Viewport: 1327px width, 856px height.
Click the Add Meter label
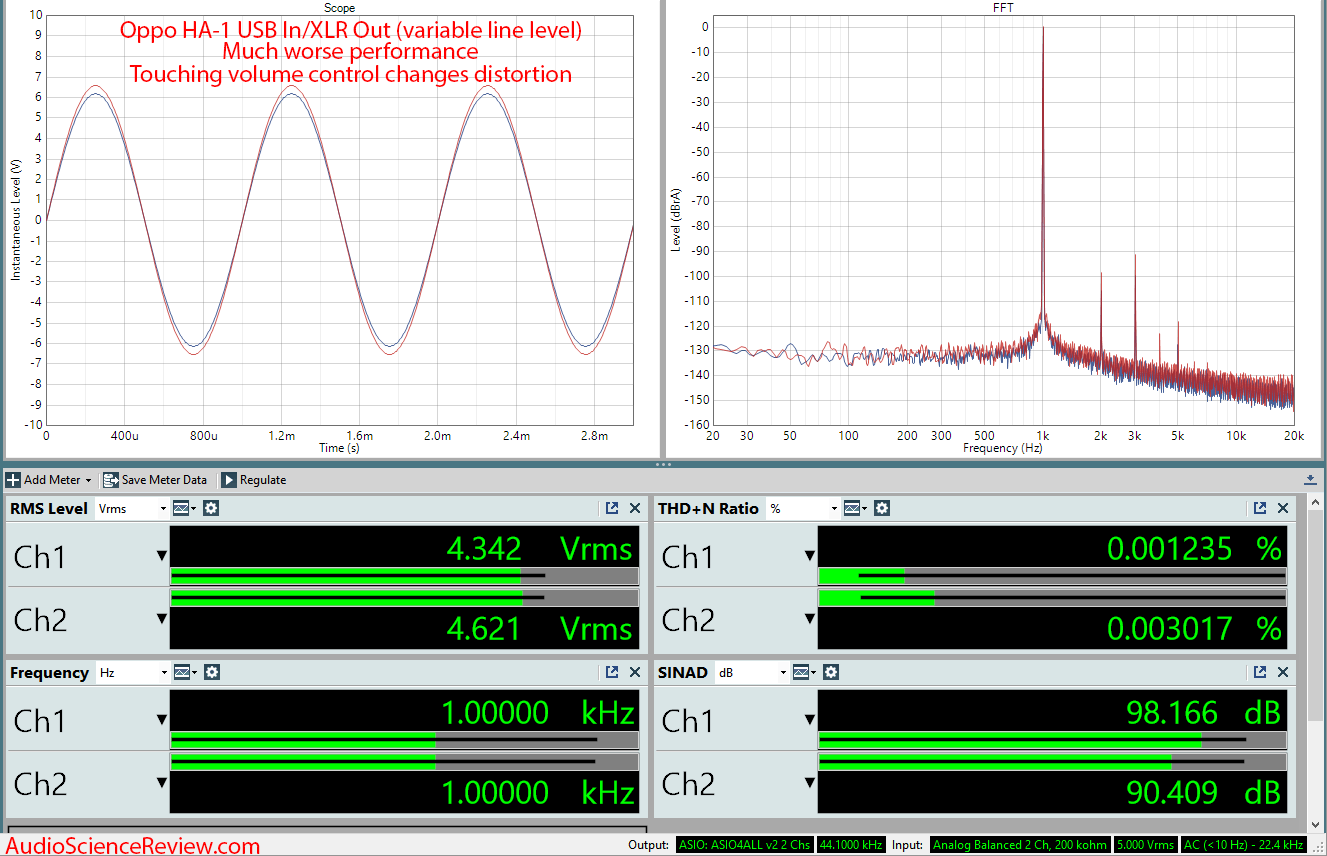pos(52,480)
